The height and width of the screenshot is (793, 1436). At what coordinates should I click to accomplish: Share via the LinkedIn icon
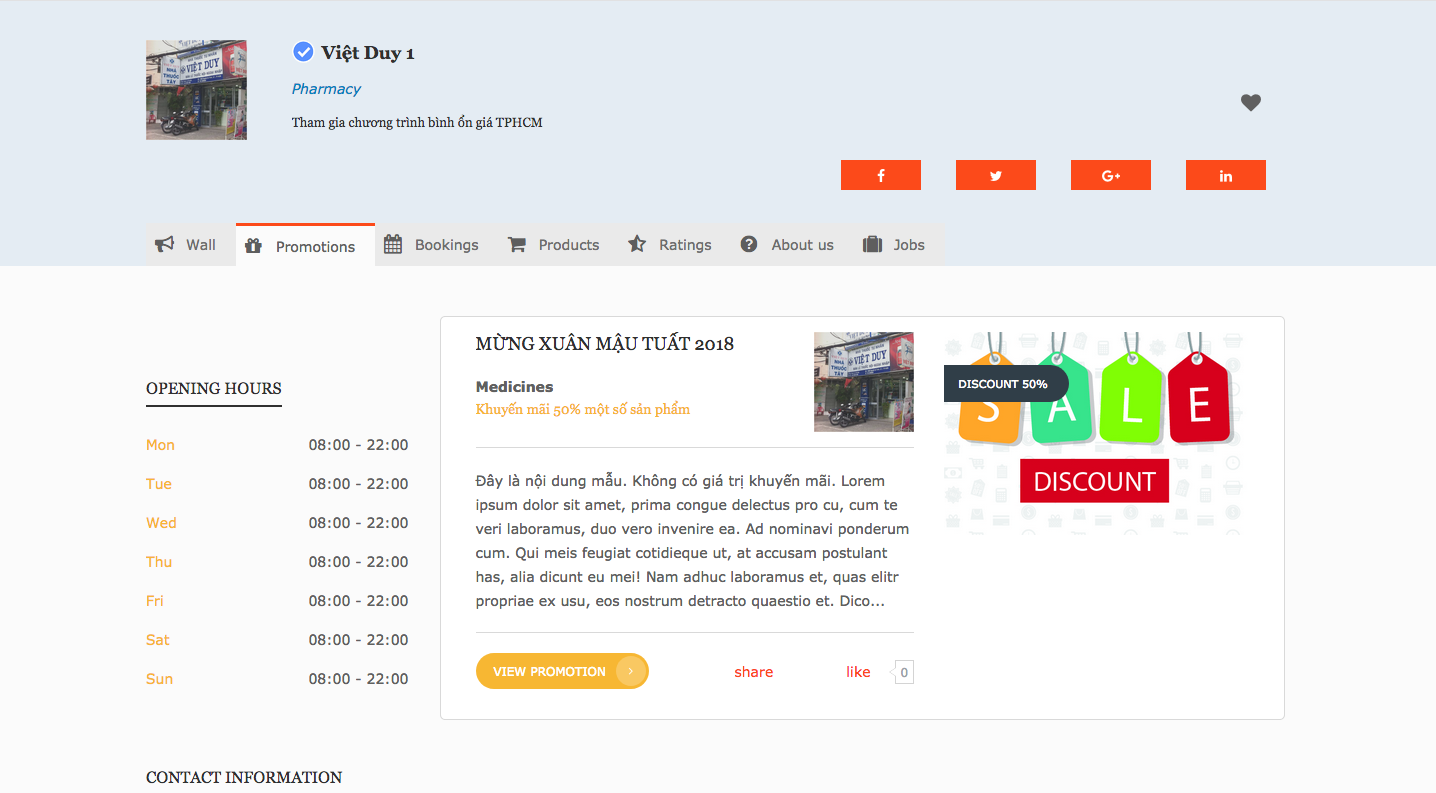1225,175
